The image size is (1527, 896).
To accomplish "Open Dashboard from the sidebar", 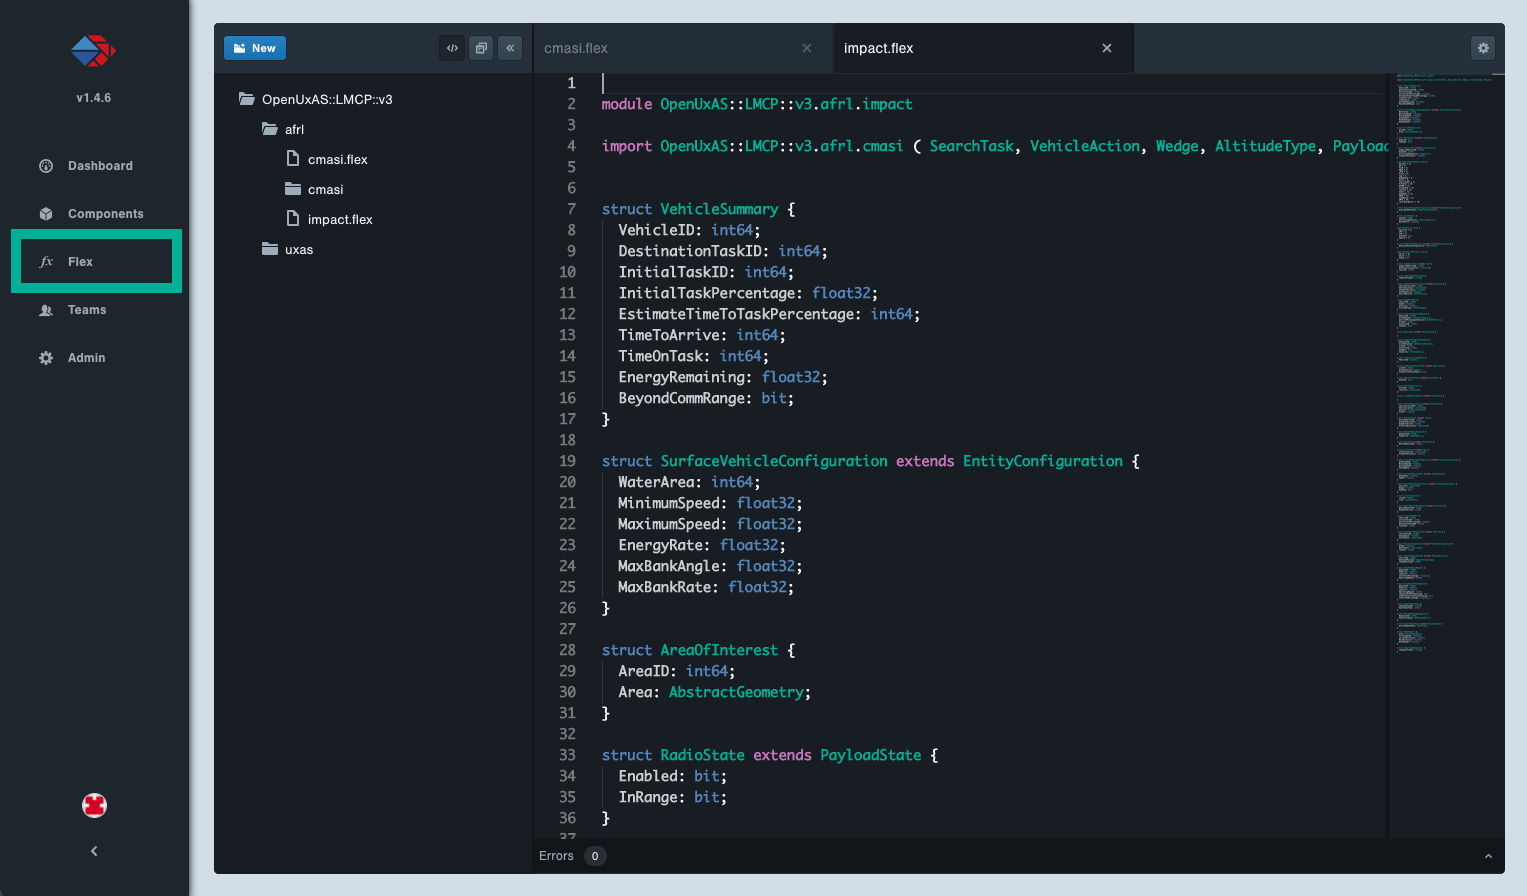I will point(99,166).
